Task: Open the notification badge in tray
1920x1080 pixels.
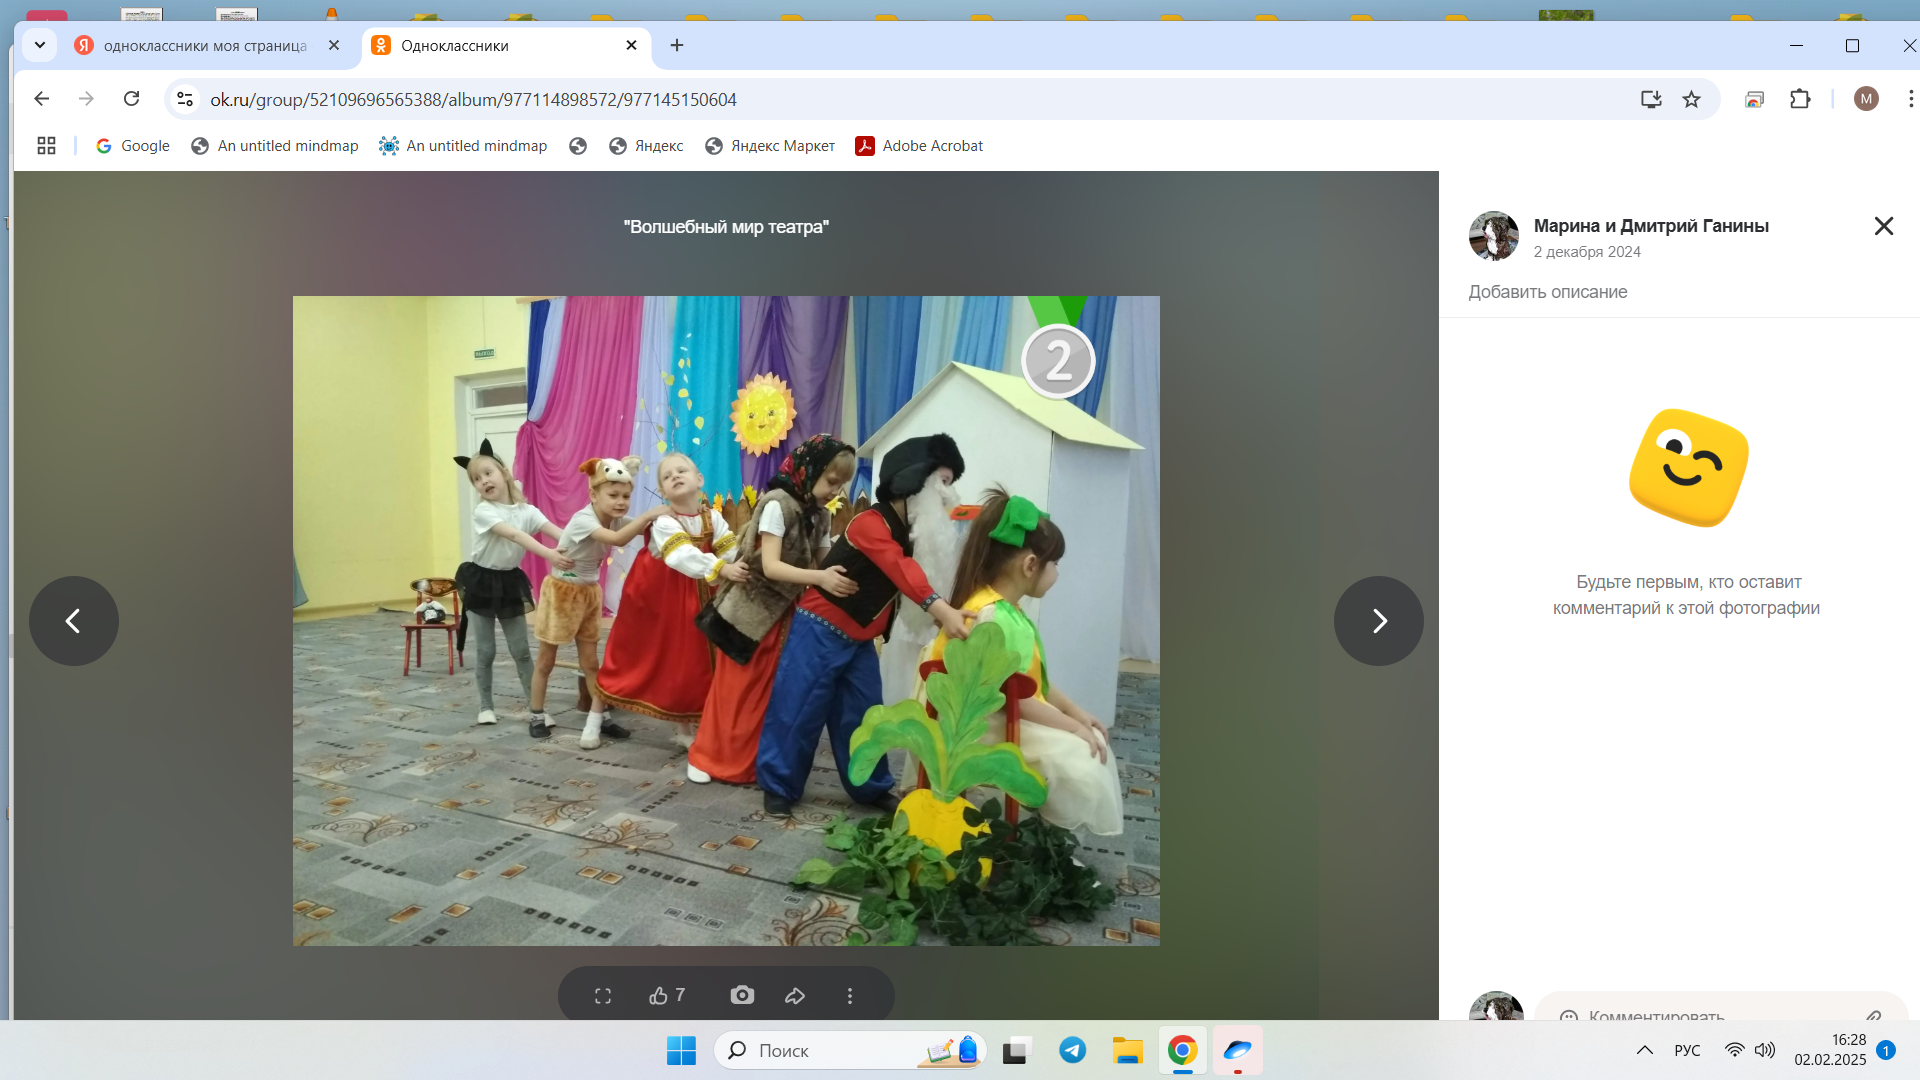Action: pos(1886,1051)
